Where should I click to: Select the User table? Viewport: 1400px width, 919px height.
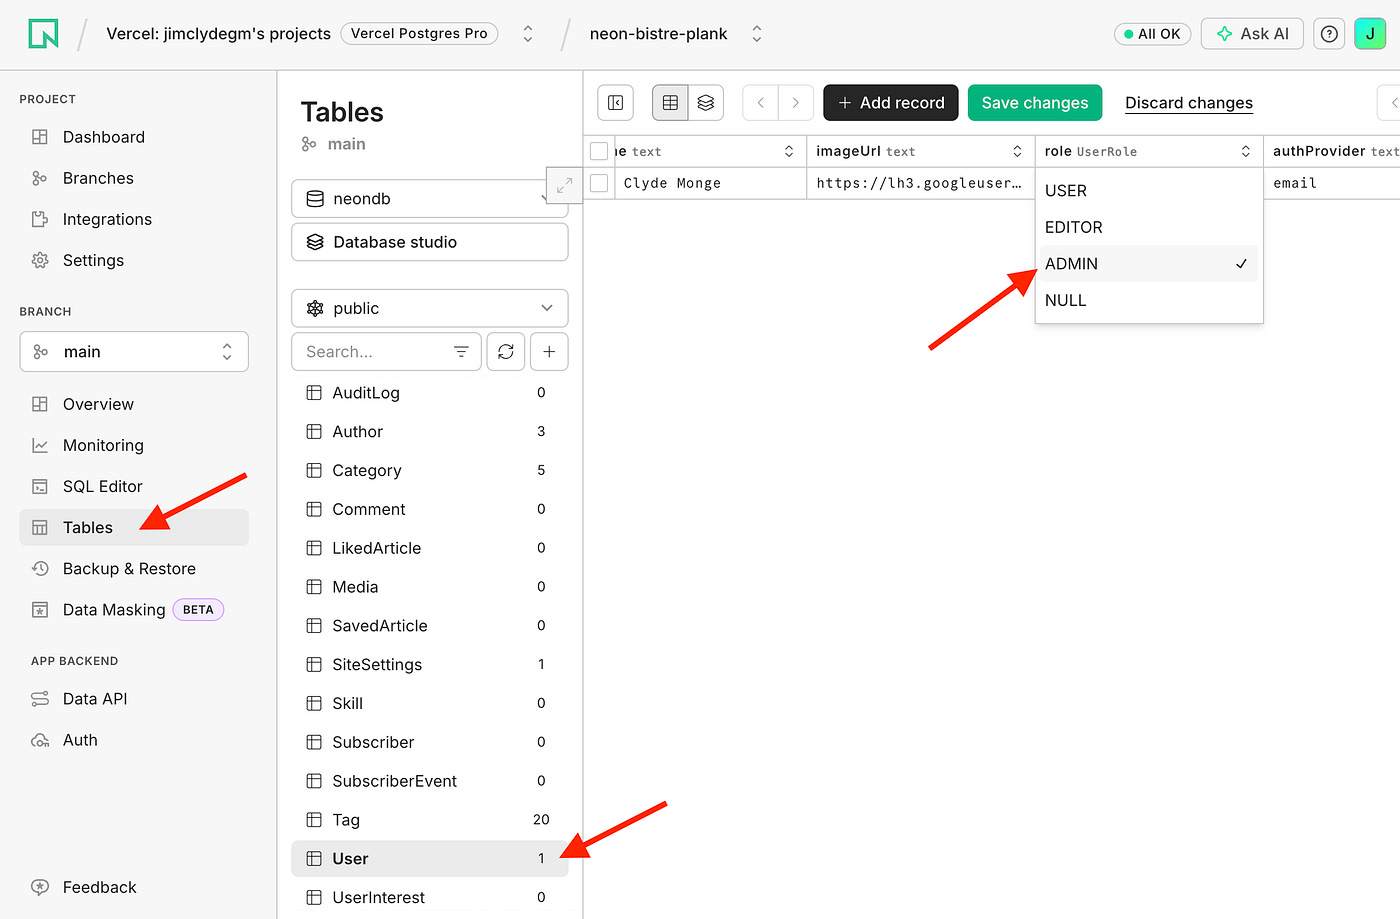click(x=430, y=859)
